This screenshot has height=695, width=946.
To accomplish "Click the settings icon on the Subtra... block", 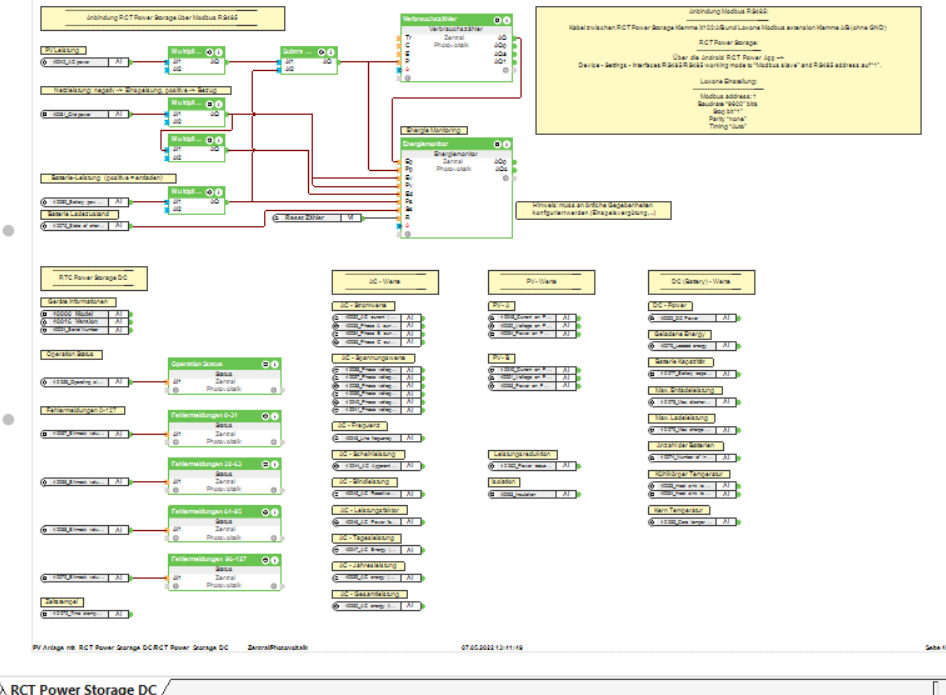I will pyautogui.click(x=322, y=52).
